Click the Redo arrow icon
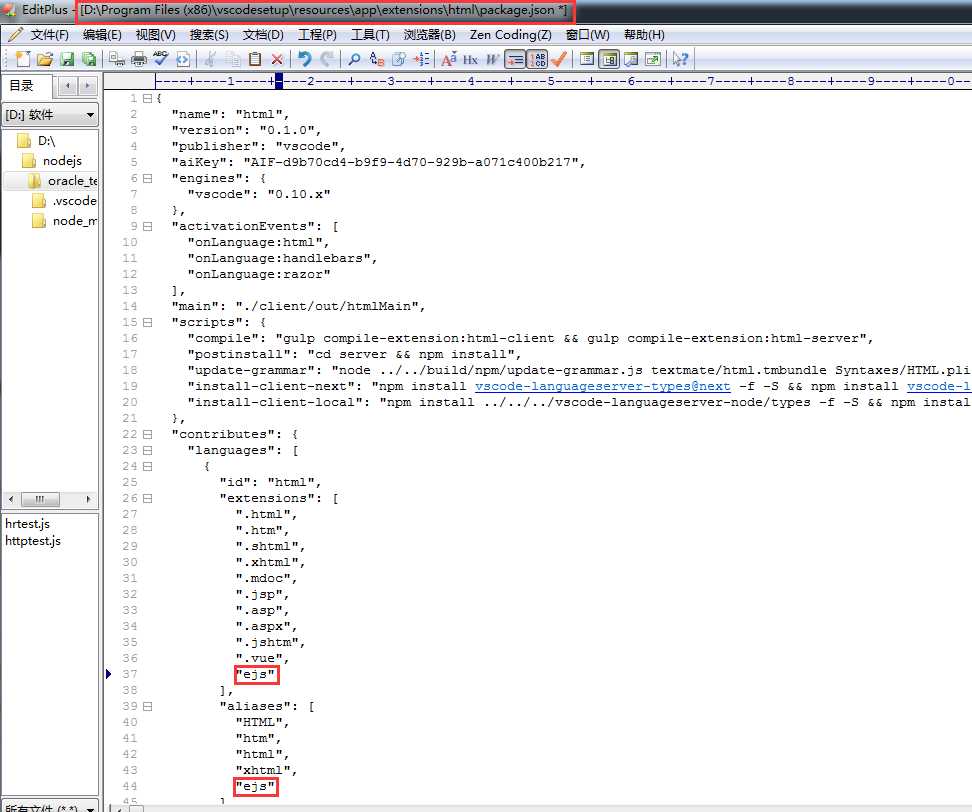 pos(327,59)
